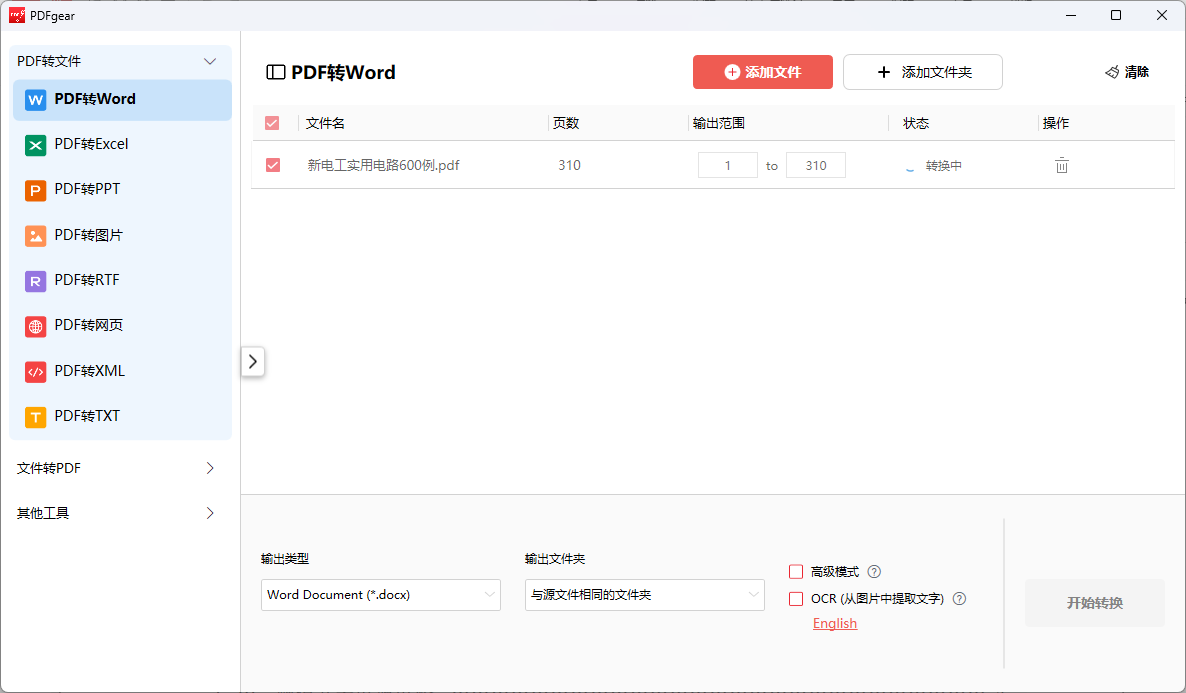The image size is (1186, 693).
Task: Click the red 添加文件 button
Action: click(x=762, y=72)
